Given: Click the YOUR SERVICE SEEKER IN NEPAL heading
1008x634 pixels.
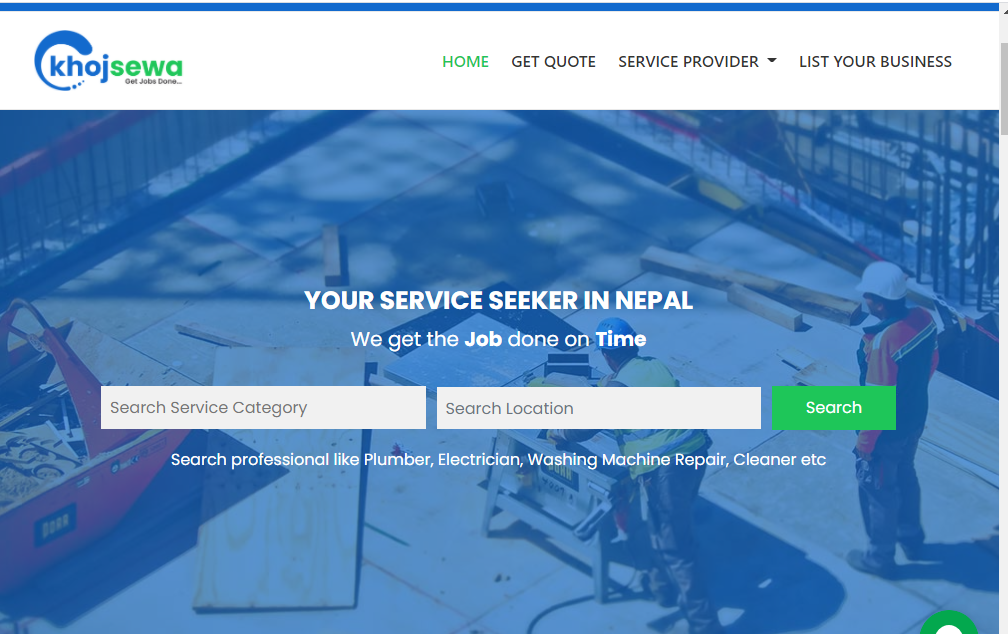Looking at the screenshot, I should tap(498, 300).
